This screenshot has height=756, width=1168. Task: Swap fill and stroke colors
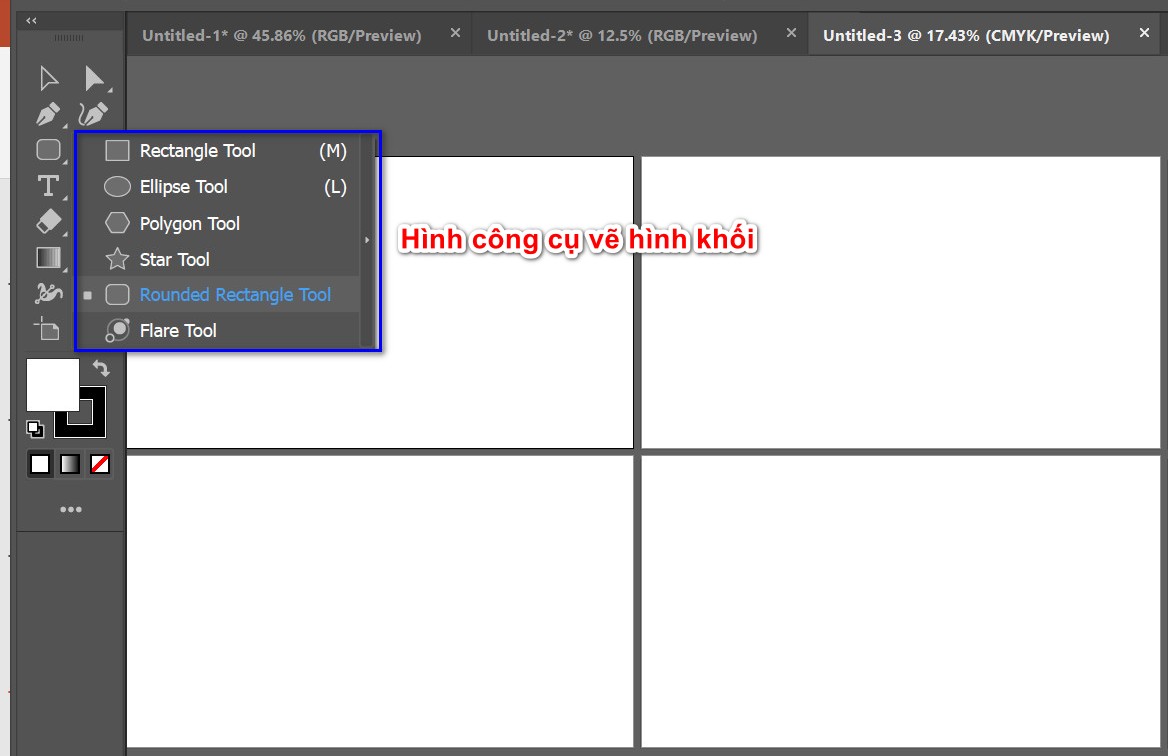(100, 368)
